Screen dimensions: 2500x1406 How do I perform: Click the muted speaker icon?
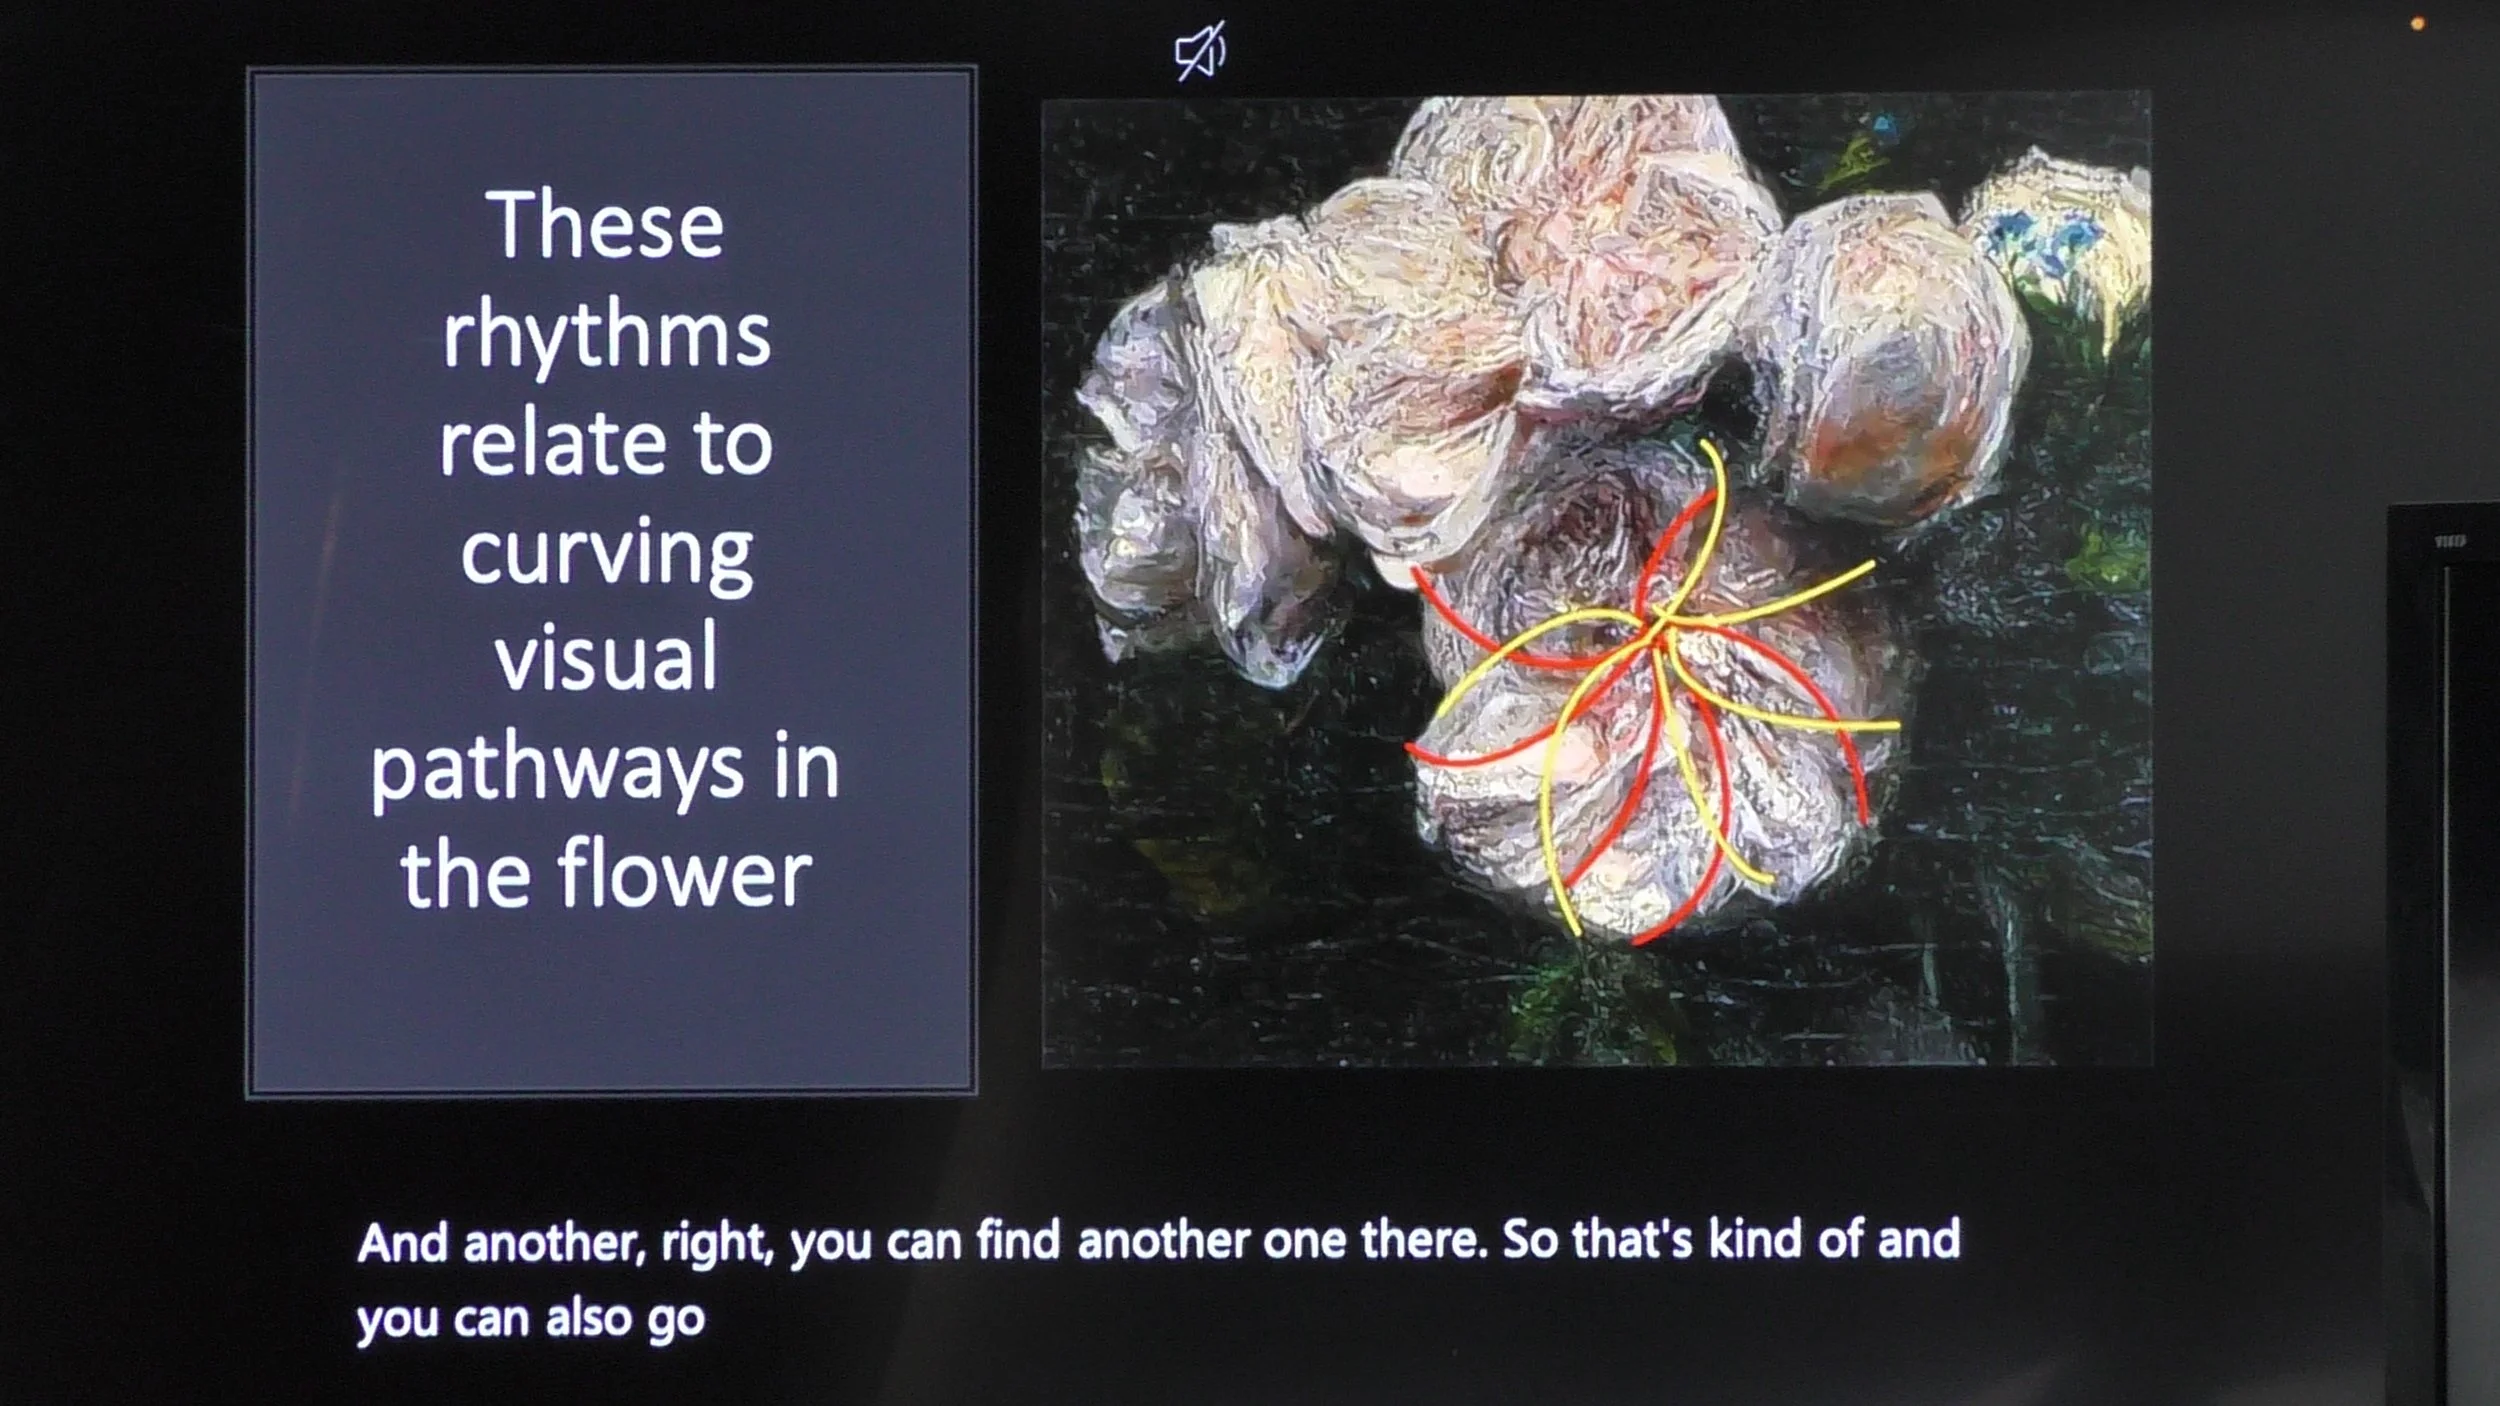1199,52
